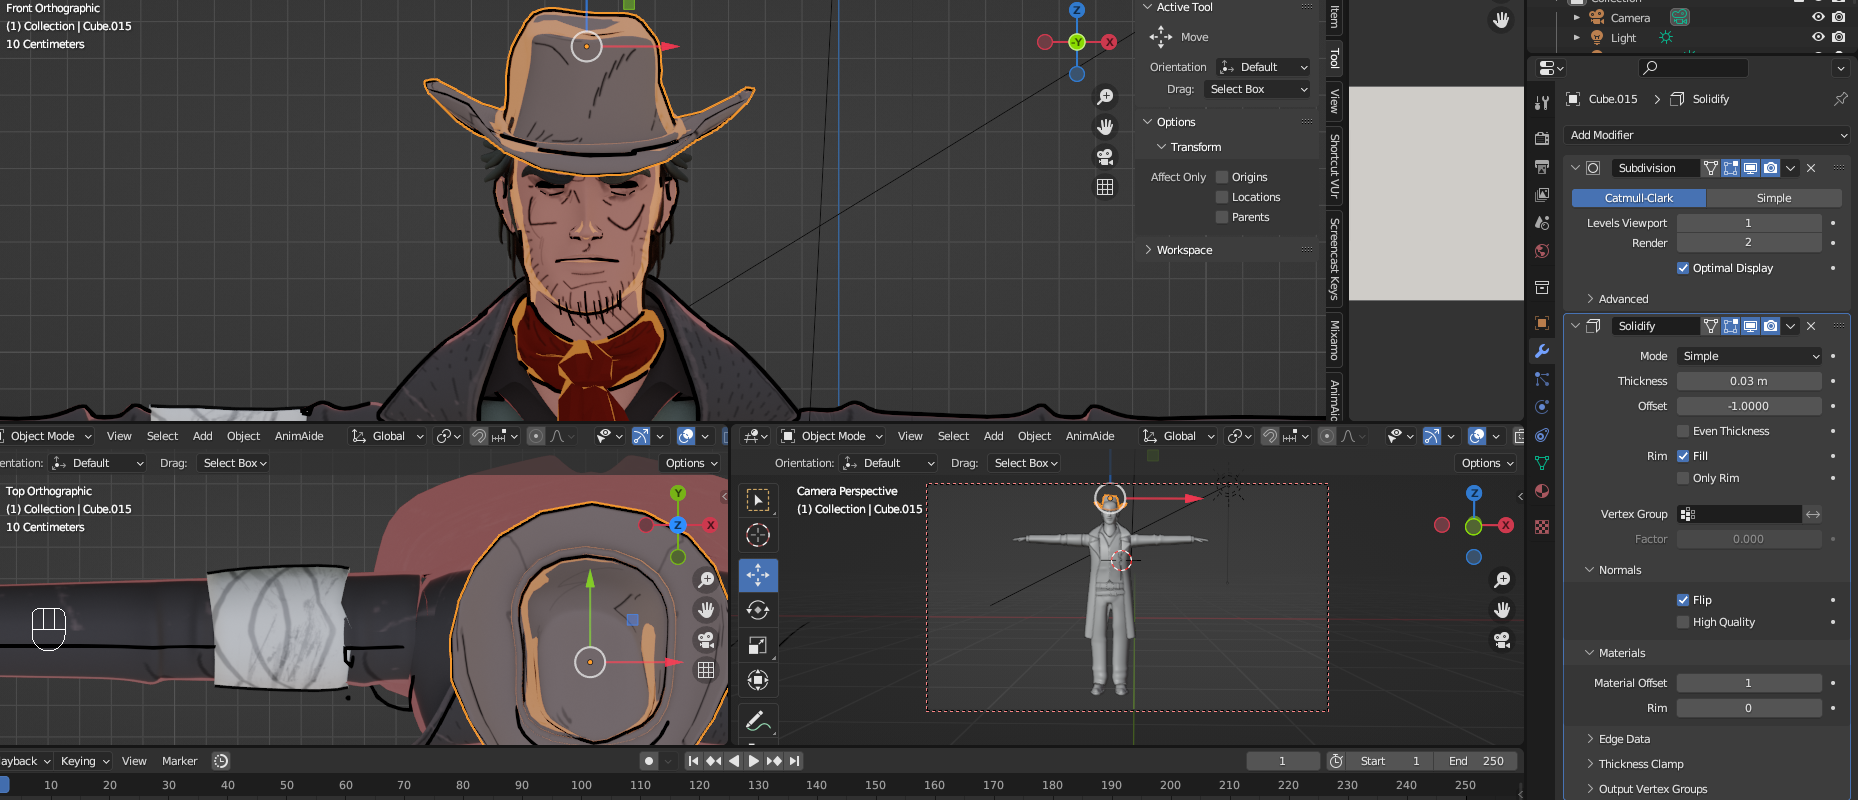Viewport: 1858px width, 800px height.
Task: Open the Texture properties tab
Action: (x=1542, y=527)
